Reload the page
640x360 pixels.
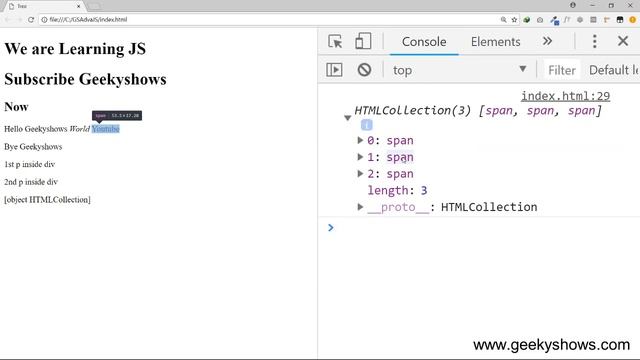(31, 19)
